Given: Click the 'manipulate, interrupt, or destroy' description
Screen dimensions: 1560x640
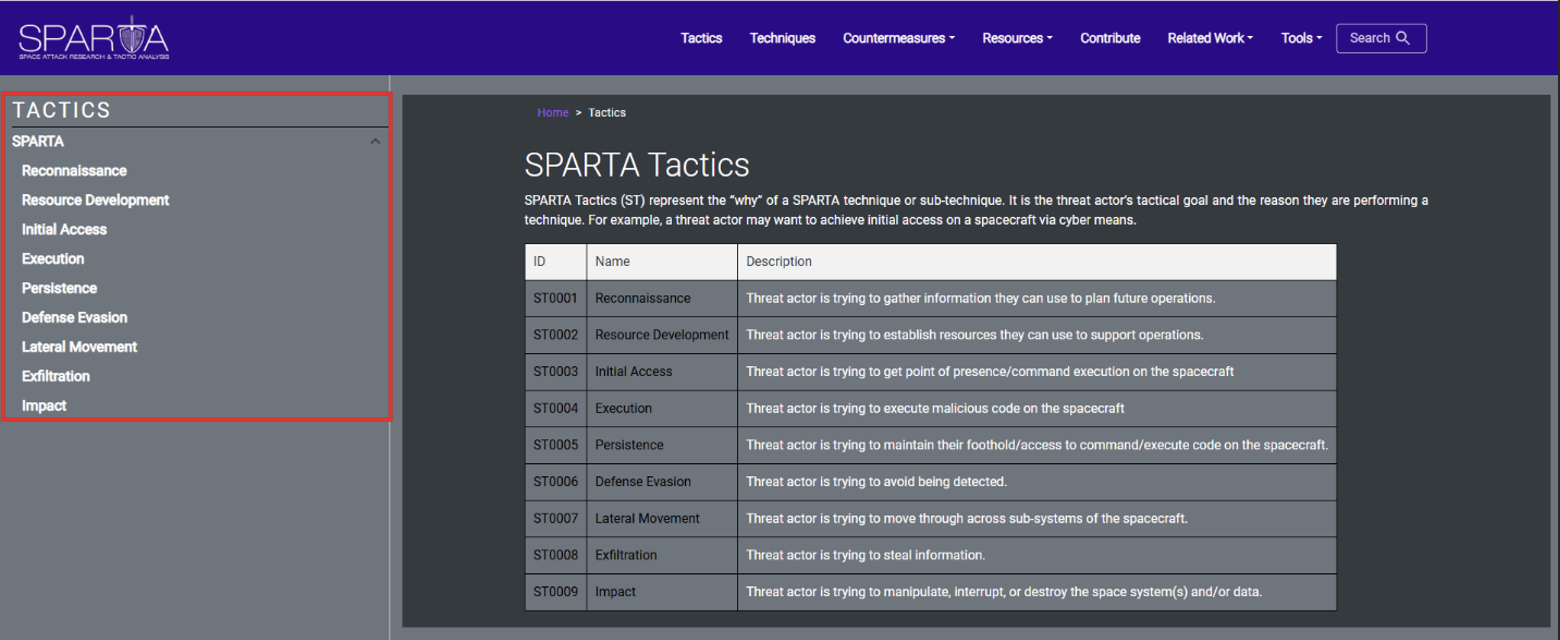Looking at the screenshot, I should [1037, 592].
